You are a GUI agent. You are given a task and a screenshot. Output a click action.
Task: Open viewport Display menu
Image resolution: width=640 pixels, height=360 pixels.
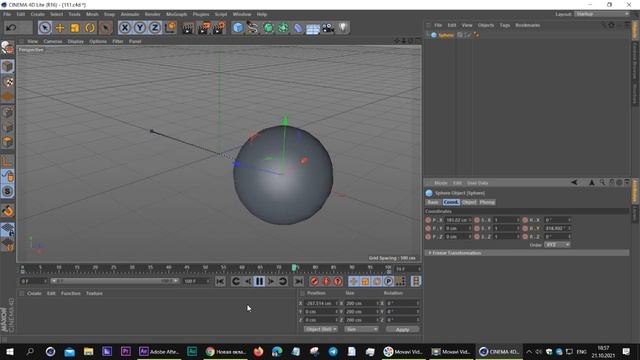click(x=76, y=42)
